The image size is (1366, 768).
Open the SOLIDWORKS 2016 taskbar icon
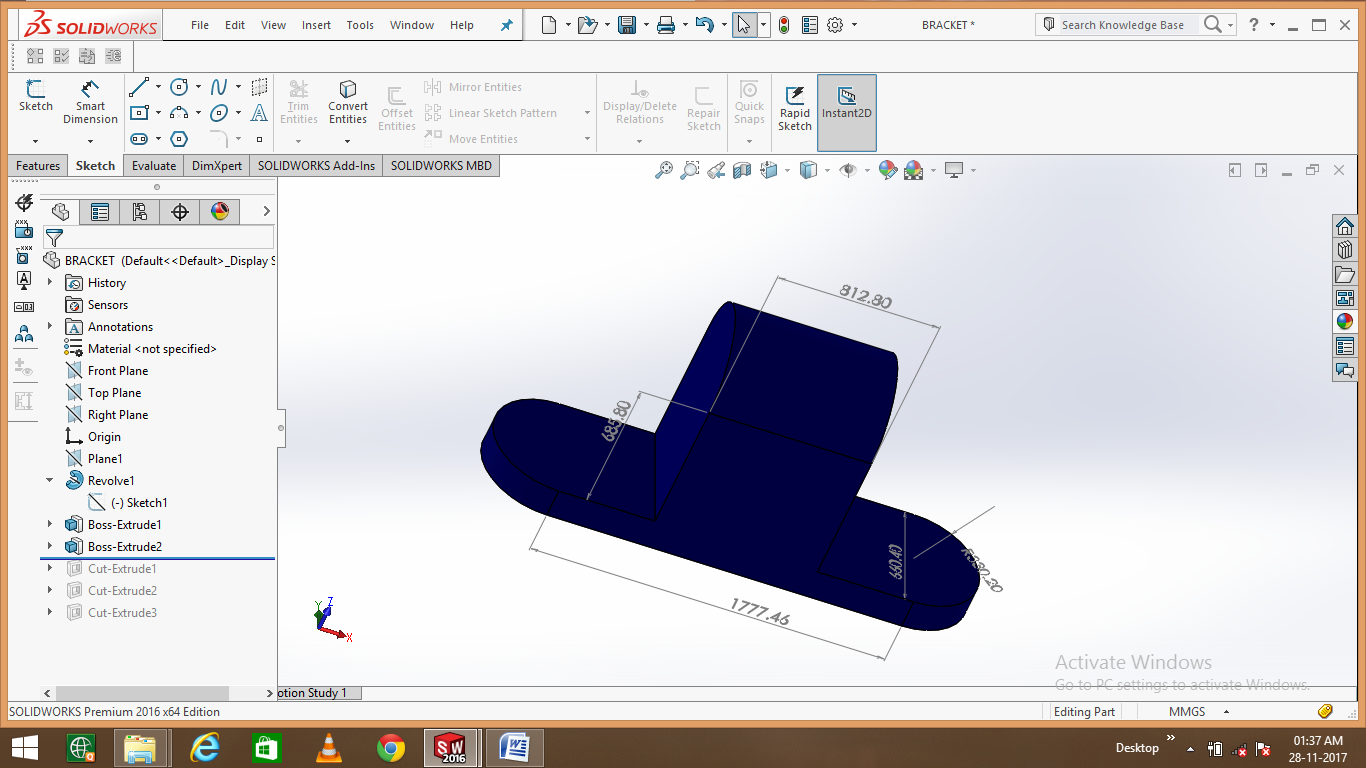click(451, 747)
